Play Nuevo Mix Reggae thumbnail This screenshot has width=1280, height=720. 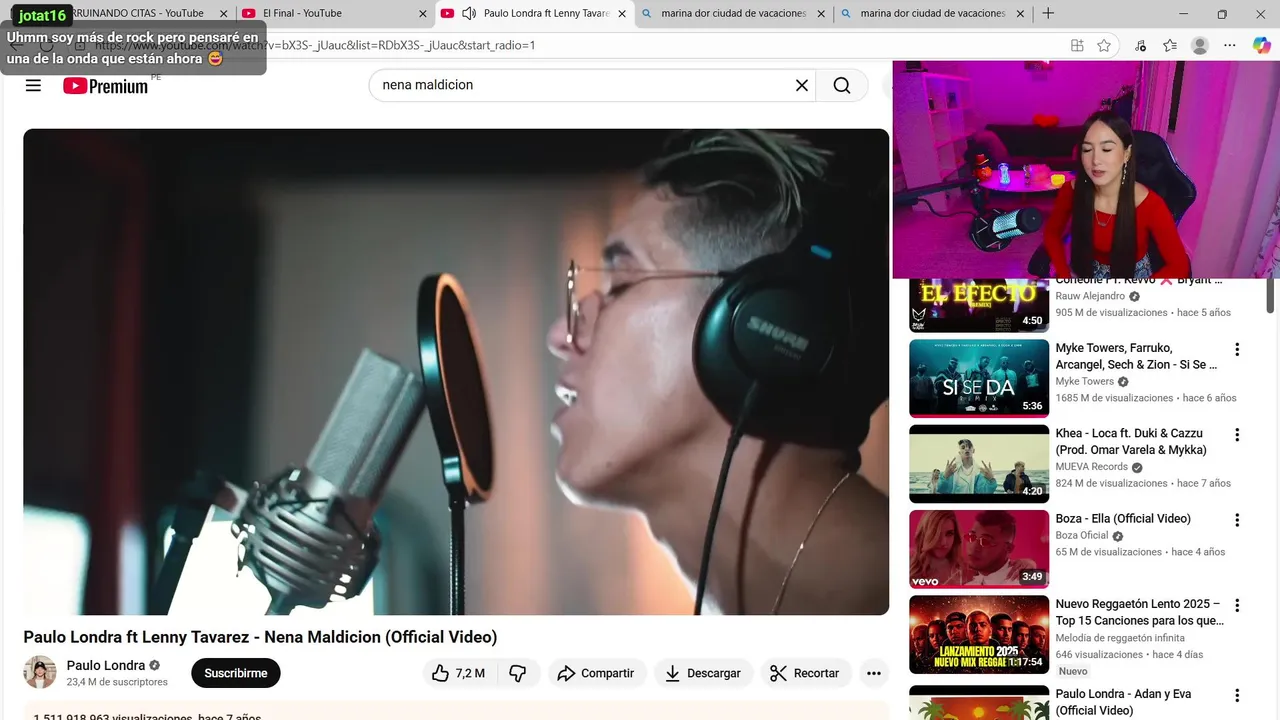click(x=979, y=634)
